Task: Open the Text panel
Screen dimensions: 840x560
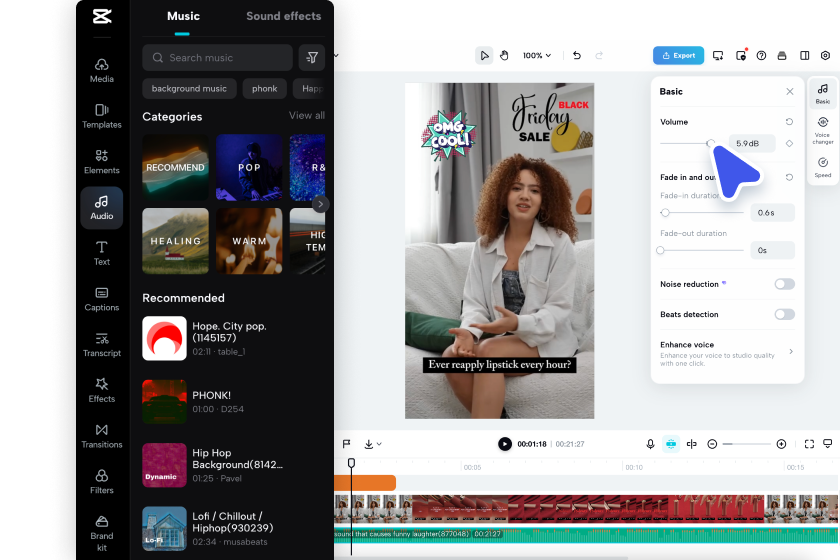Action: [x=102, y=253]
